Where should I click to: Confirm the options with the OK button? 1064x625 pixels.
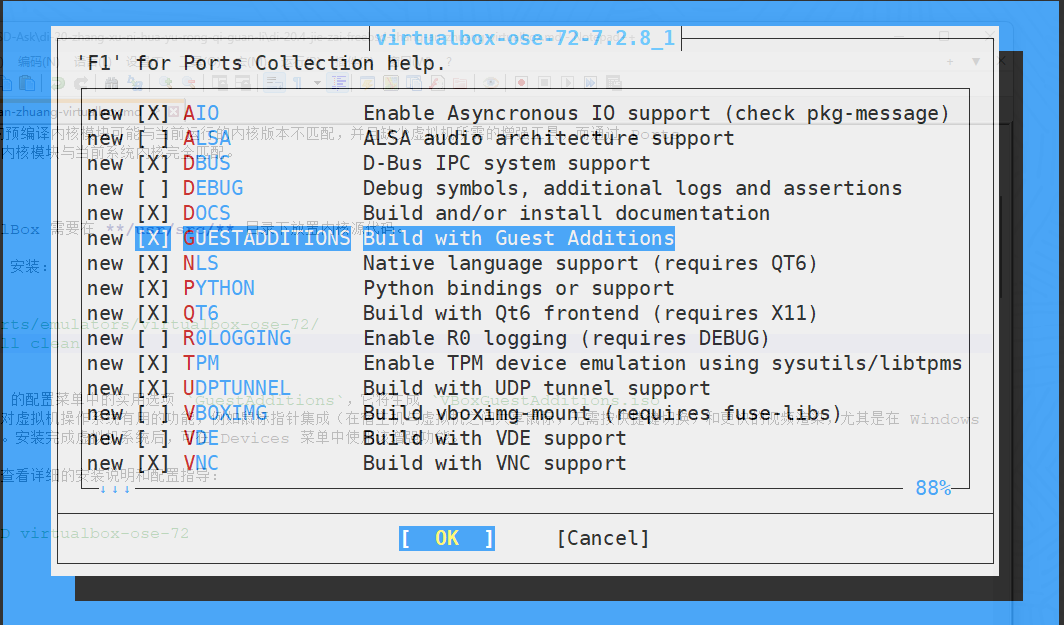pos(446,538)
